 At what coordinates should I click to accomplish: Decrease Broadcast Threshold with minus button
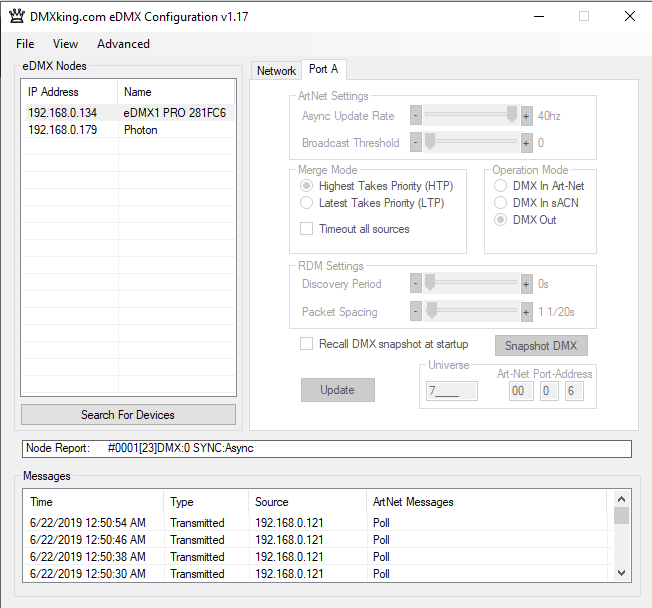pyautogui.click(x=415, y=143)
